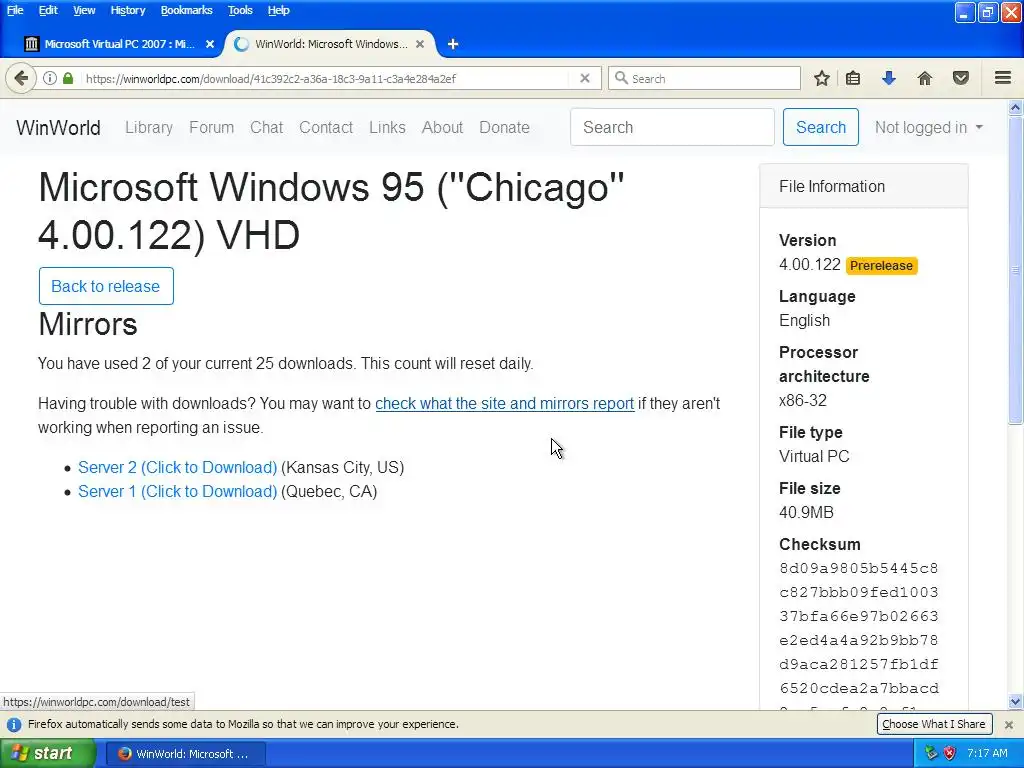The image size is (1024, 768).
Task: Open the Chat nav link
Action: [x=266, y=127]
